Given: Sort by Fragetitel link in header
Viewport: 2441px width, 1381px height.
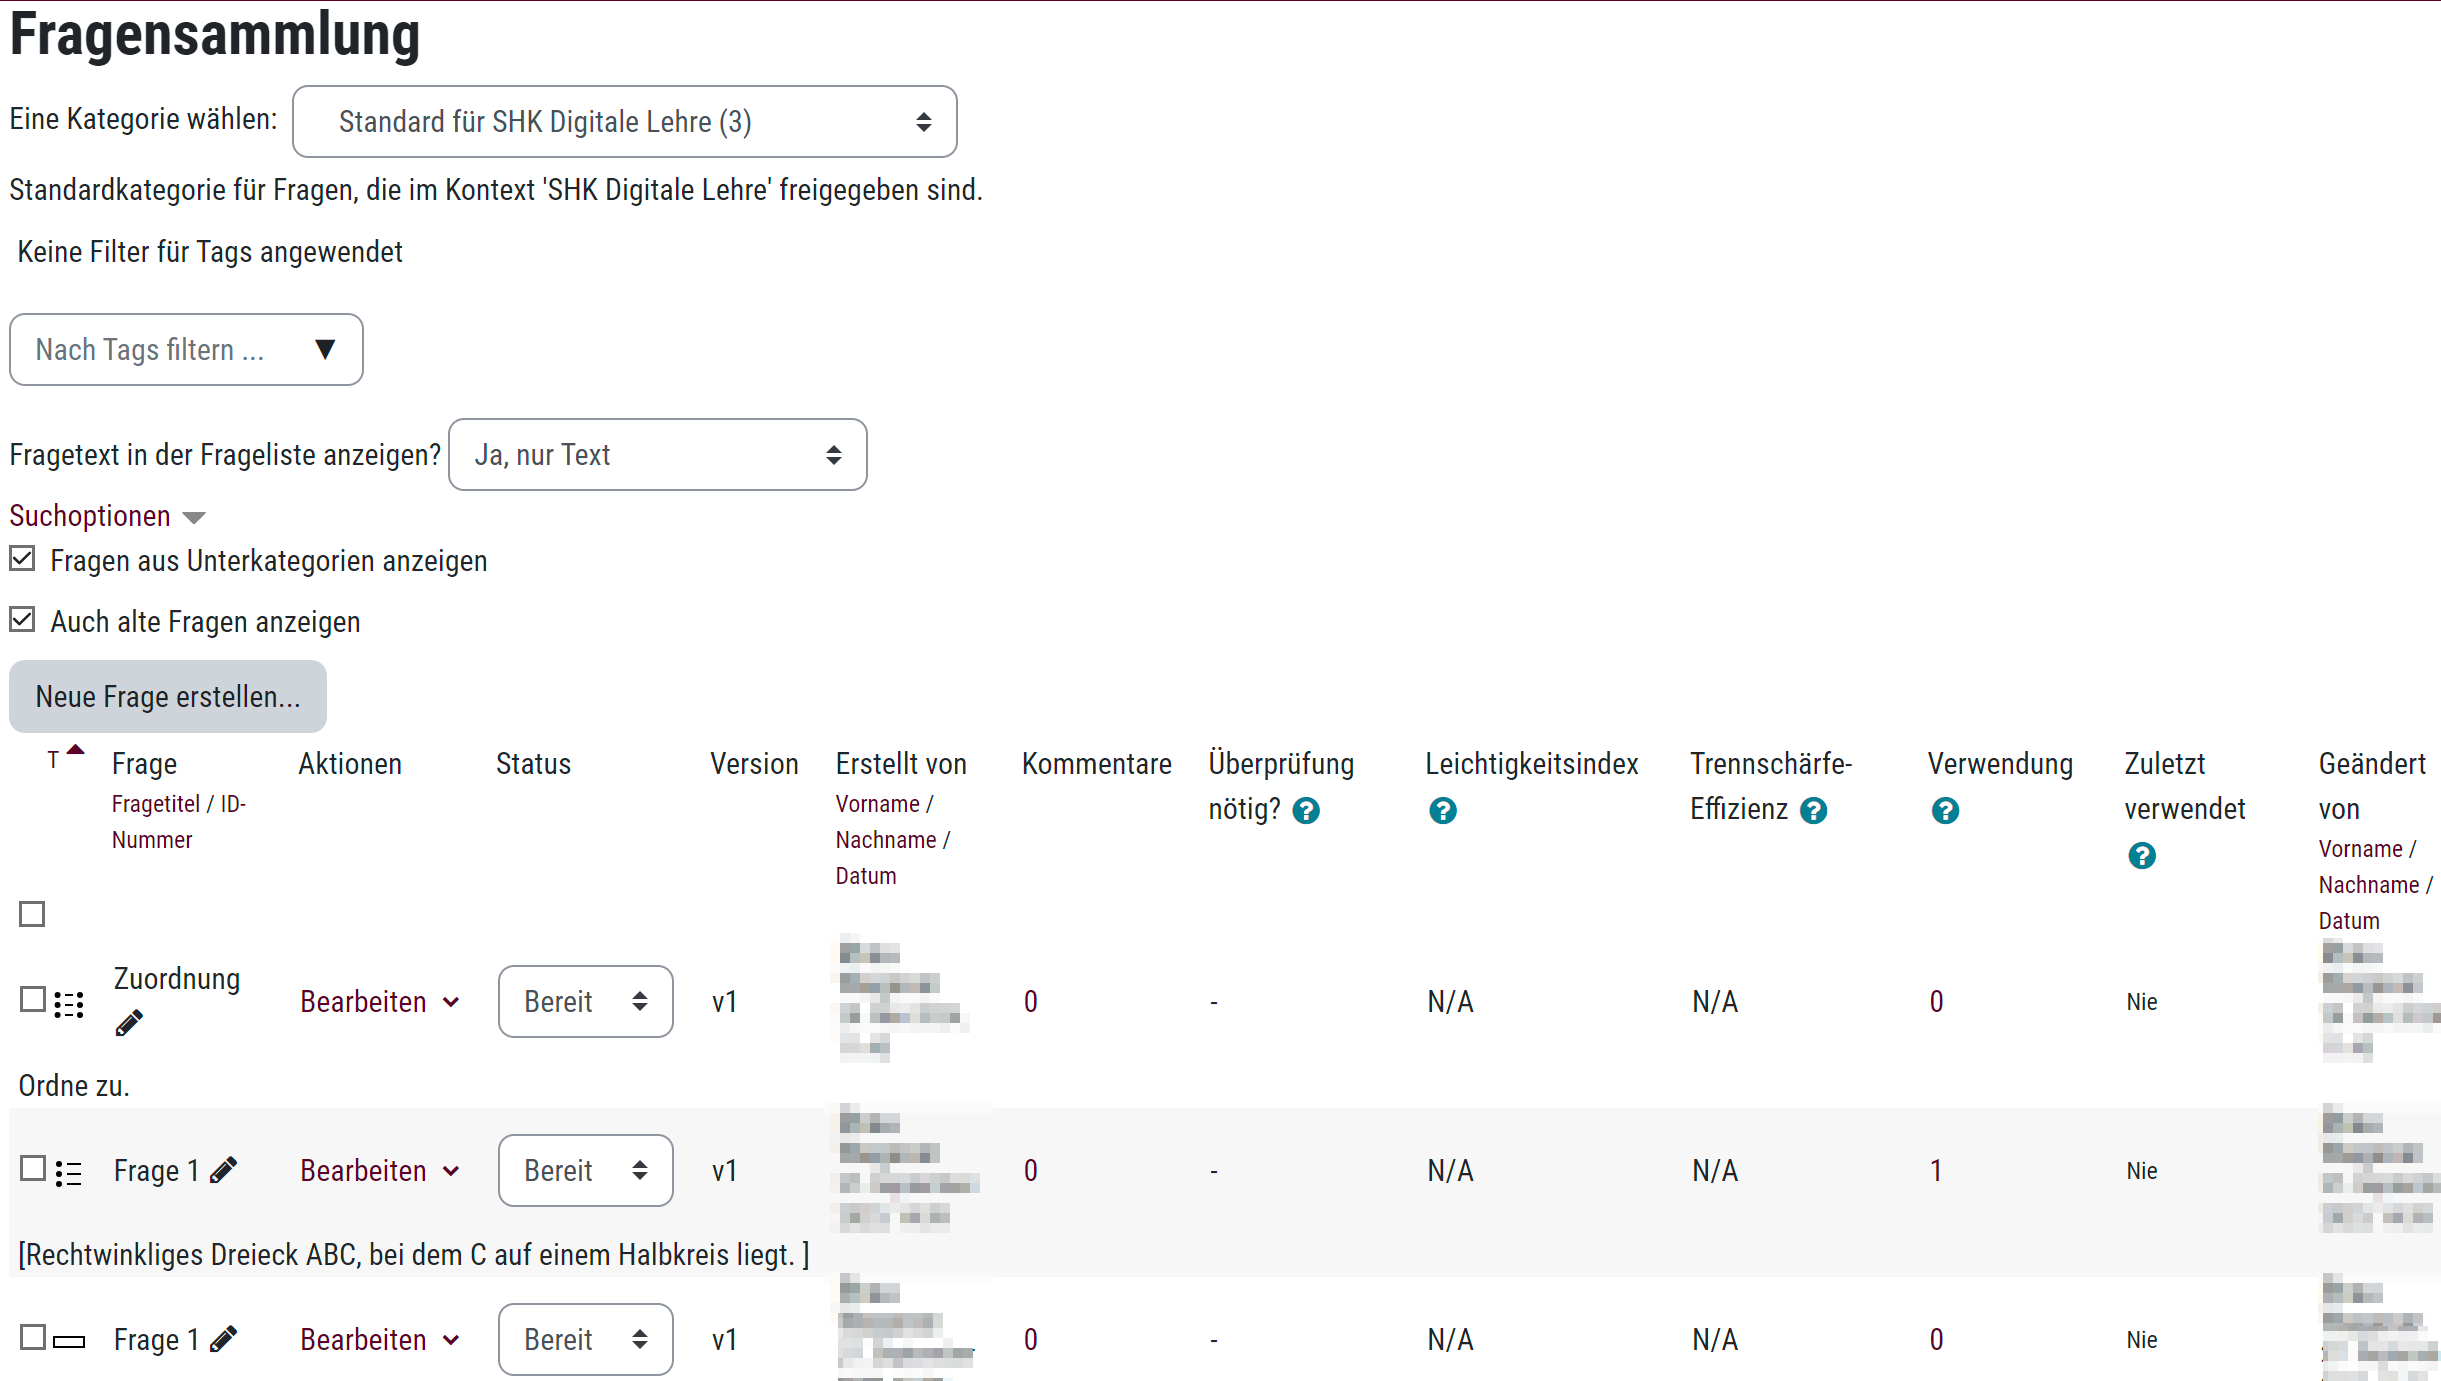Looking at the screenshot, I should (156, 804).
